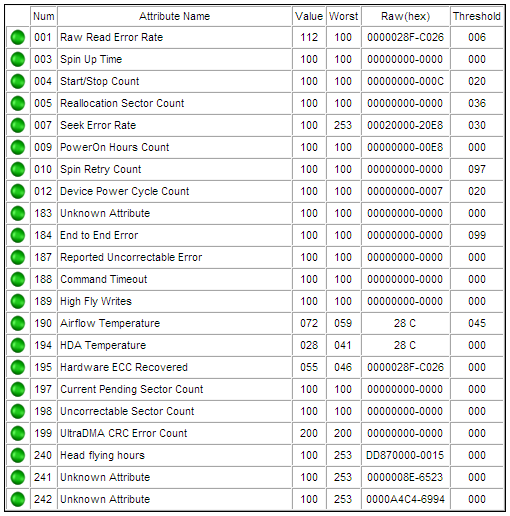Image resolution: width=510 pixels, height=516 pixels.
Task: Select the Device Power Cycle Count name cell
Action: pos(174,191)
